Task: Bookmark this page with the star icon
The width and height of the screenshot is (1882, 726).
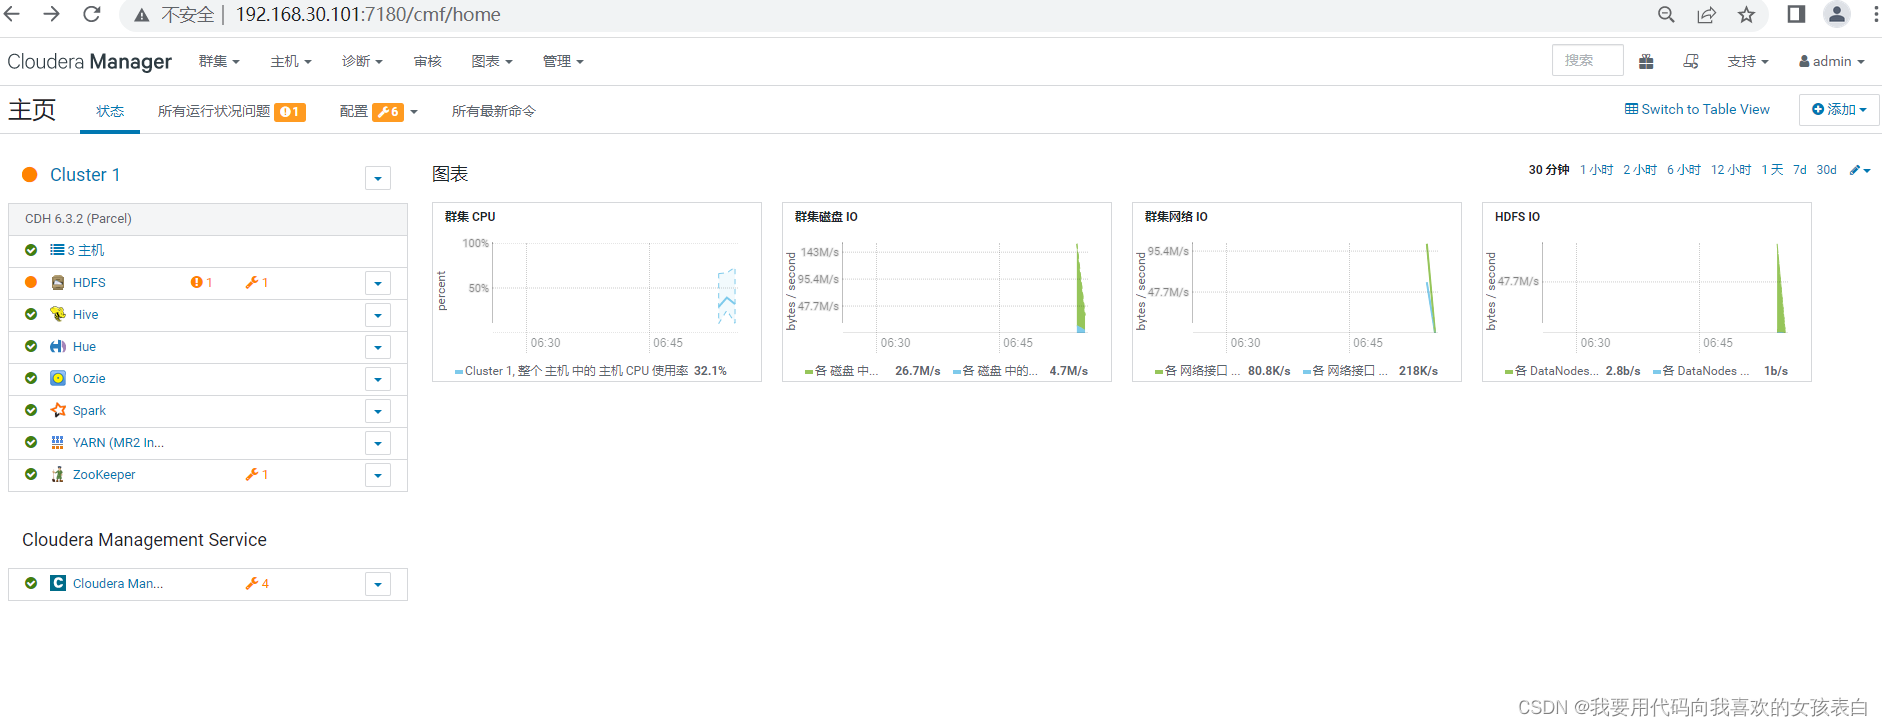Action: click(1746, 14)
